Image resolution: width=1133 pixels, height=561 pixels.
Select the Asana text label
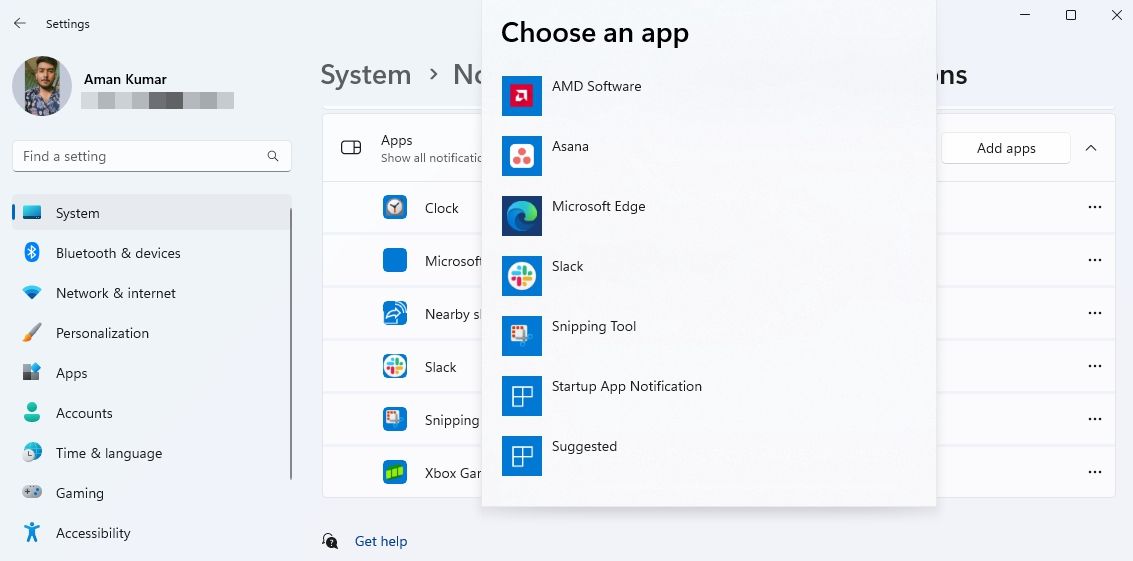coord(570,146)
